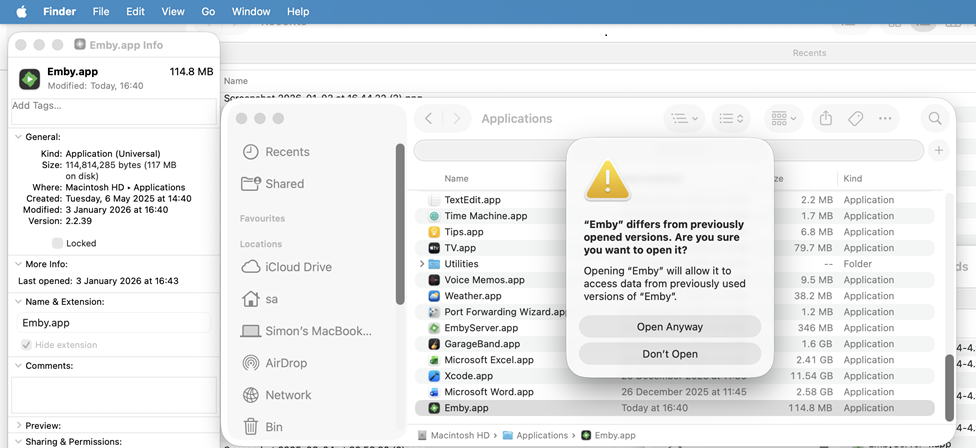976x448 pixels.
Task: Collapse the General section in Info window
Action: [17, 137]
